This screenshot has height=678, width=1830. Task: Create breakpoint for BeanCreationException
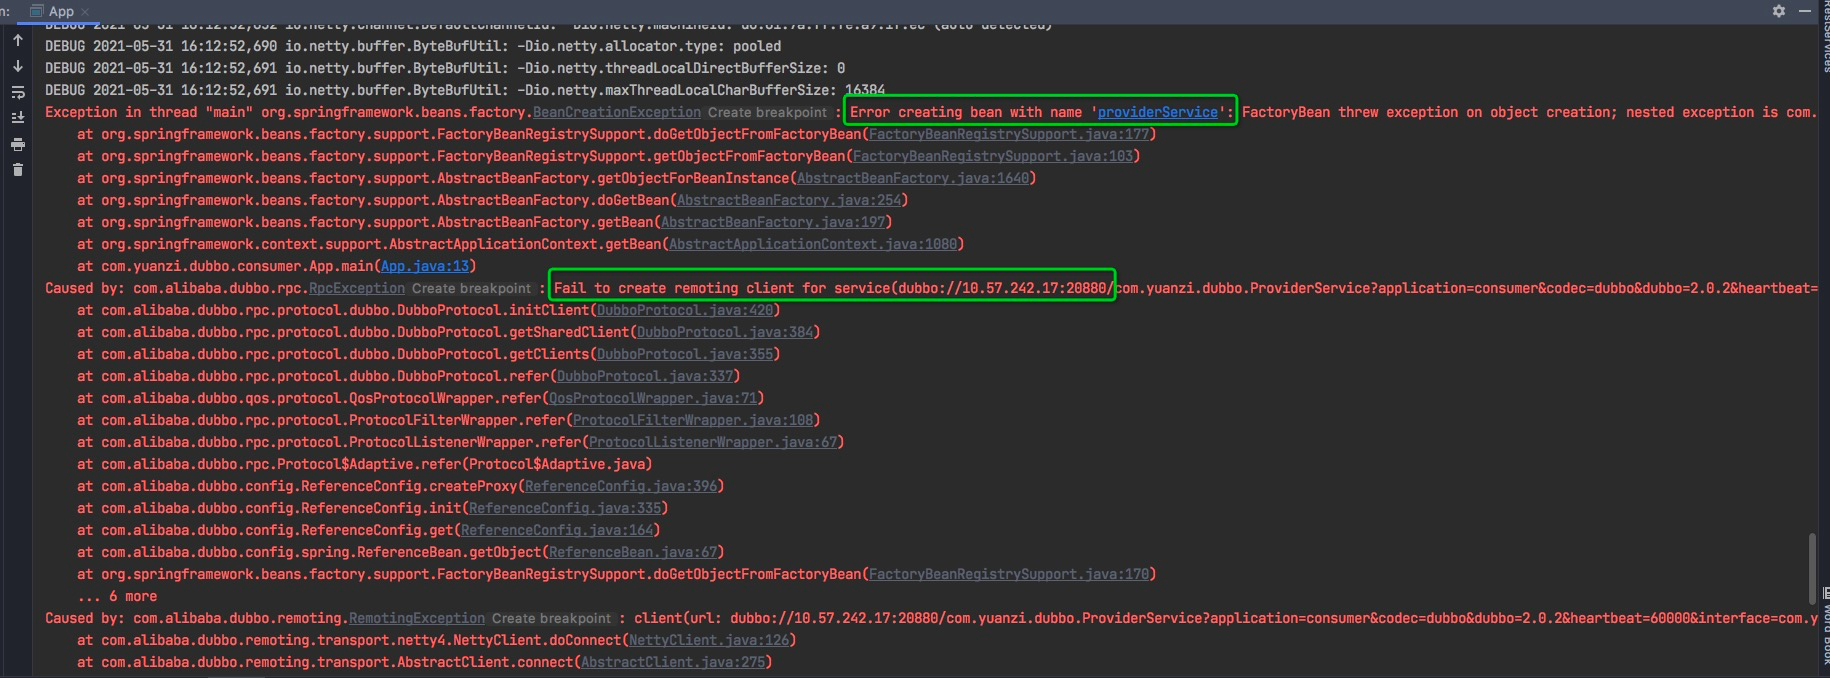pyautogui.click(x=768, y=112)
